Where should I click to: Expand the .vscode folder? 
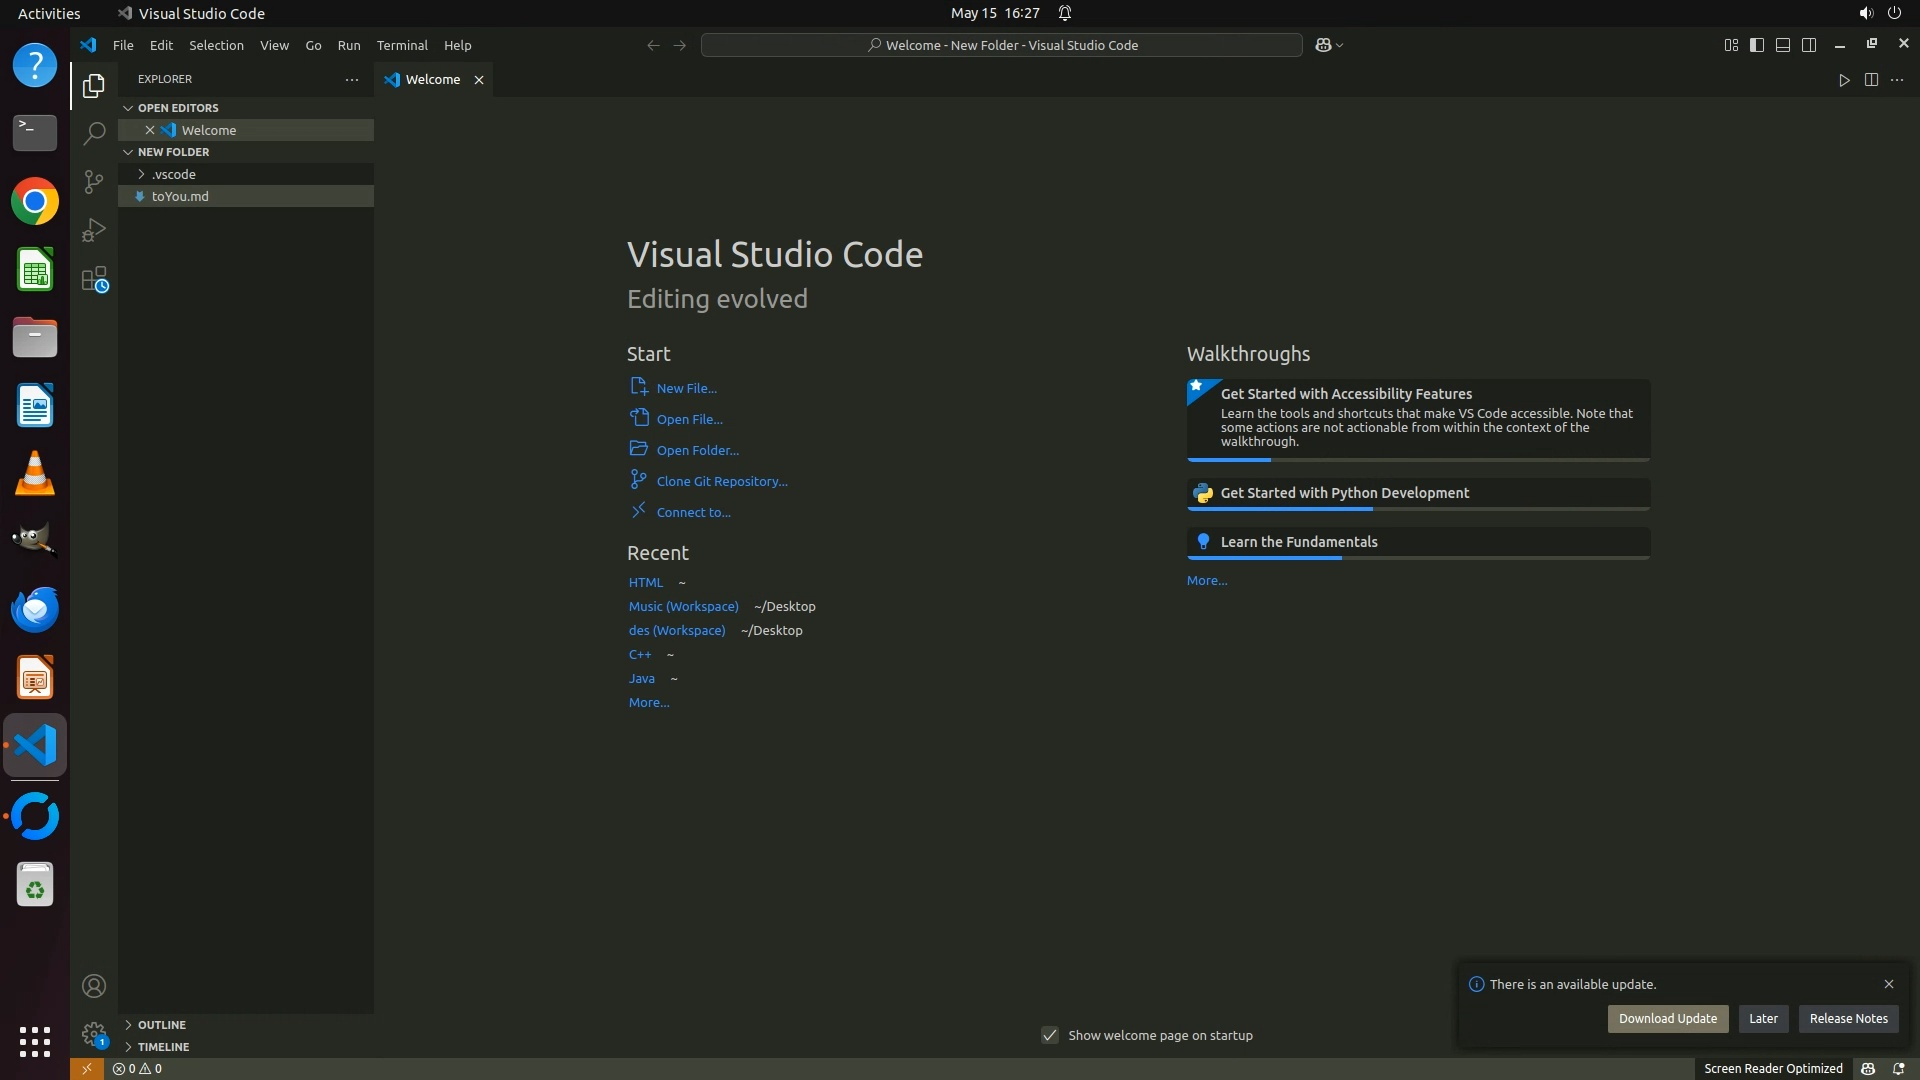pyautogui.click(x=174, y=174)
